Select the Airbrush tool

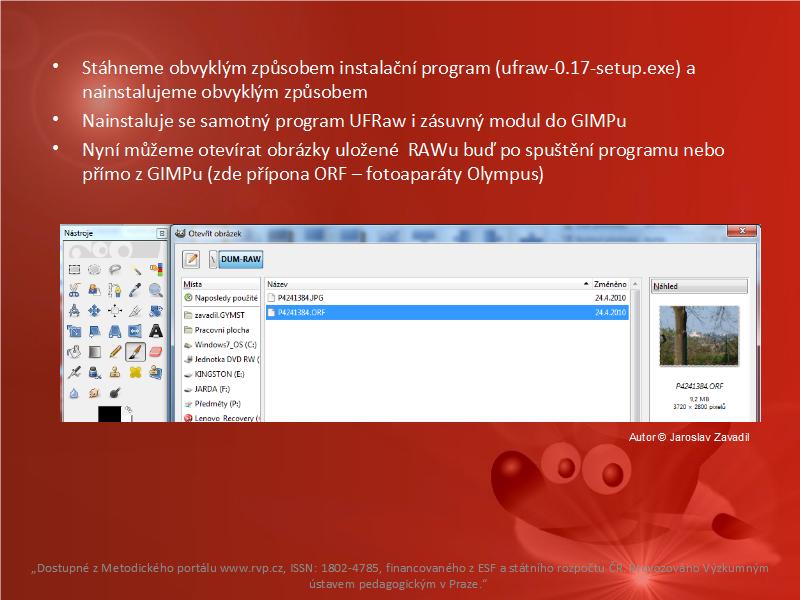[x=74, y=372]
